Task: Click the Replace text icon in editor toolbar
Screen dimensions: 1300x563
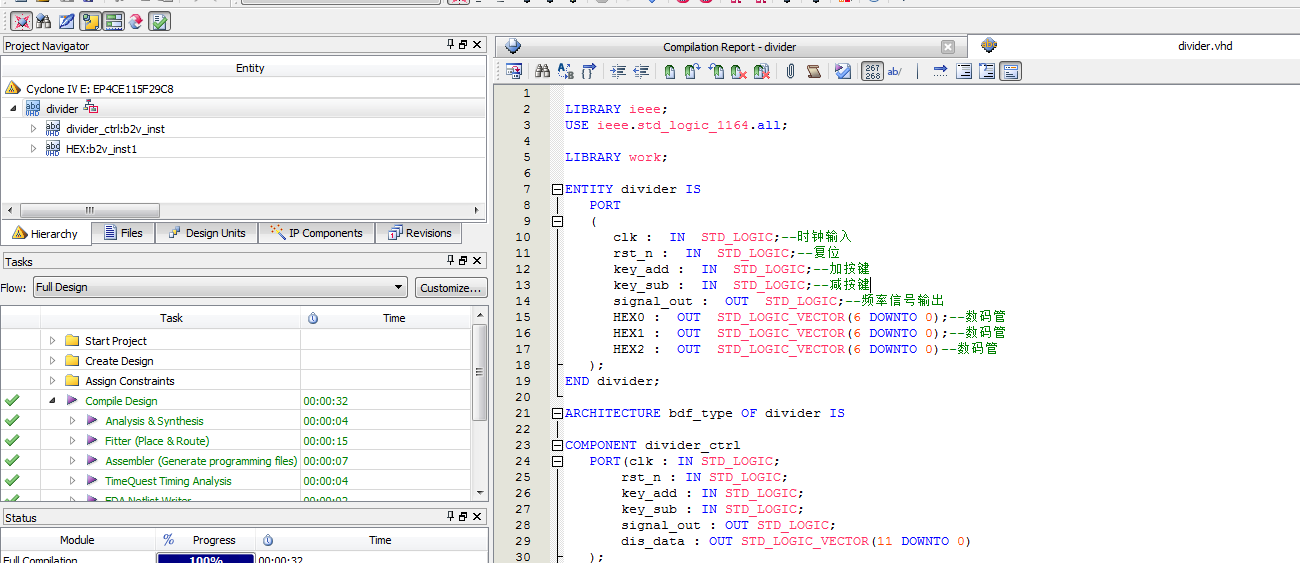Action: (x=565, y=71)
